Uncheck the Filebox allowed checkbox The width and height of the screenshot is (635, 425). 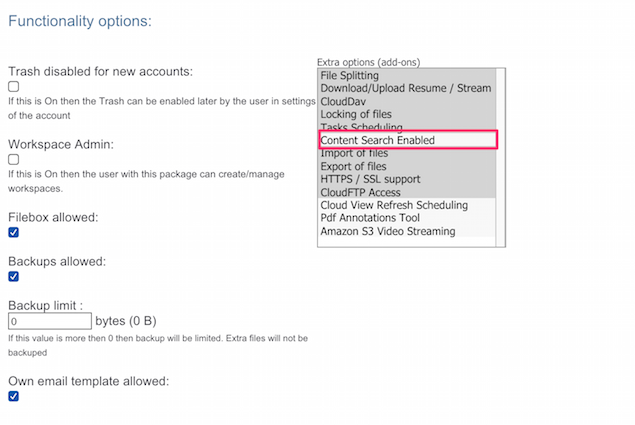14,232
